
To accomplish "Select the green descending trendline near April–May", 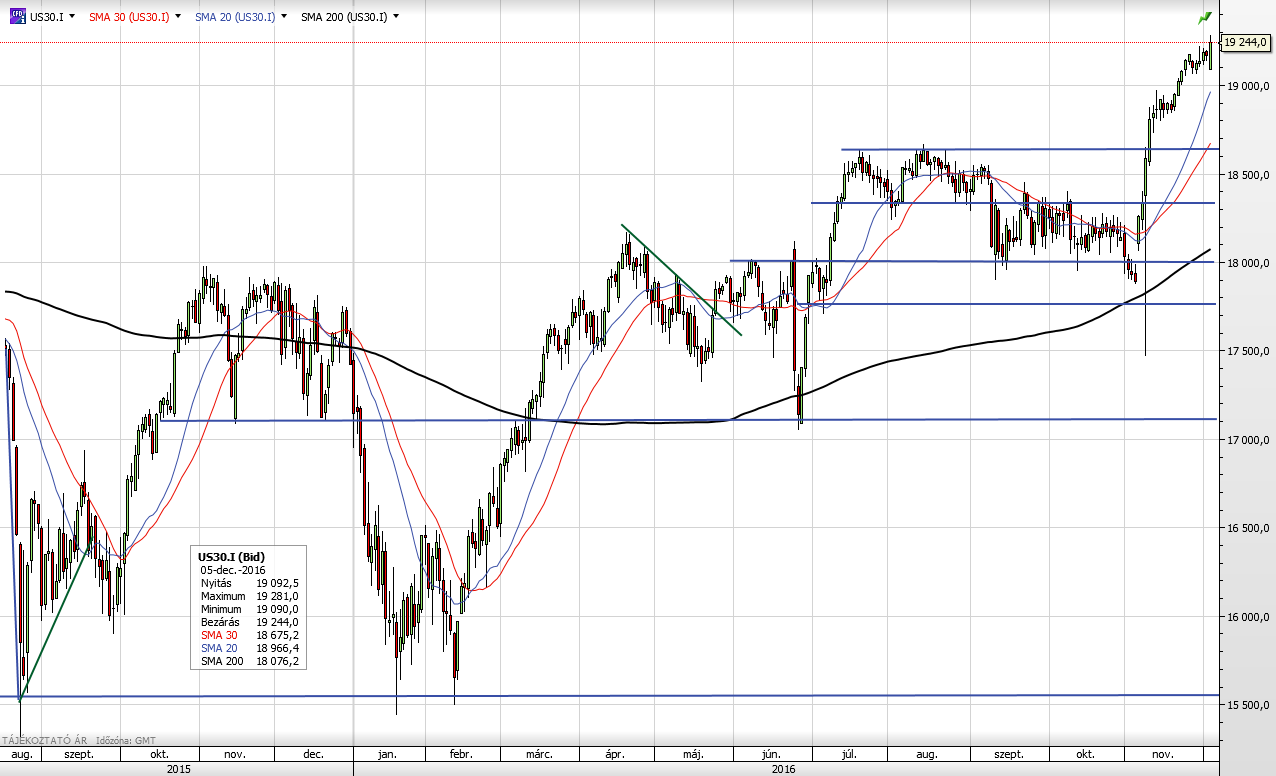I will 680,279.
